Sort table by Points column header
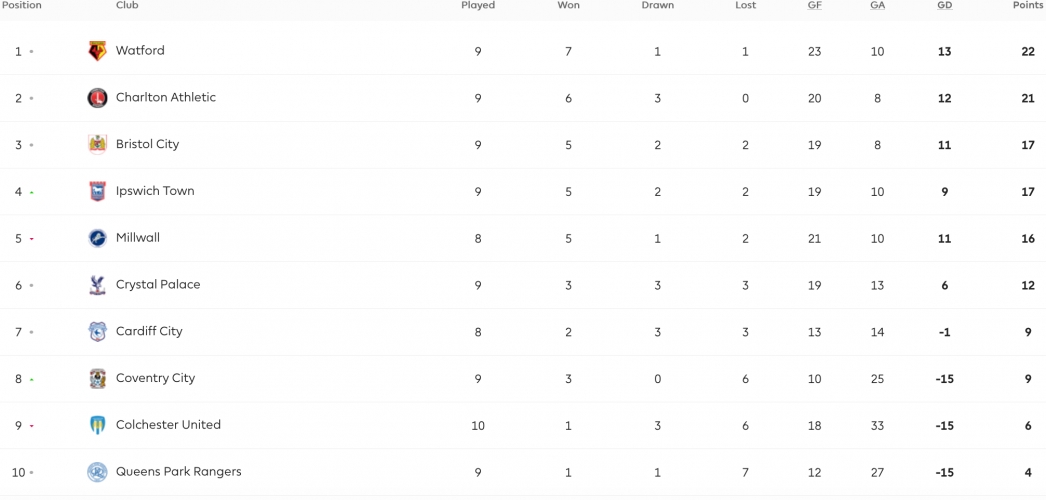1046x500 pixels. point(1027,5)
